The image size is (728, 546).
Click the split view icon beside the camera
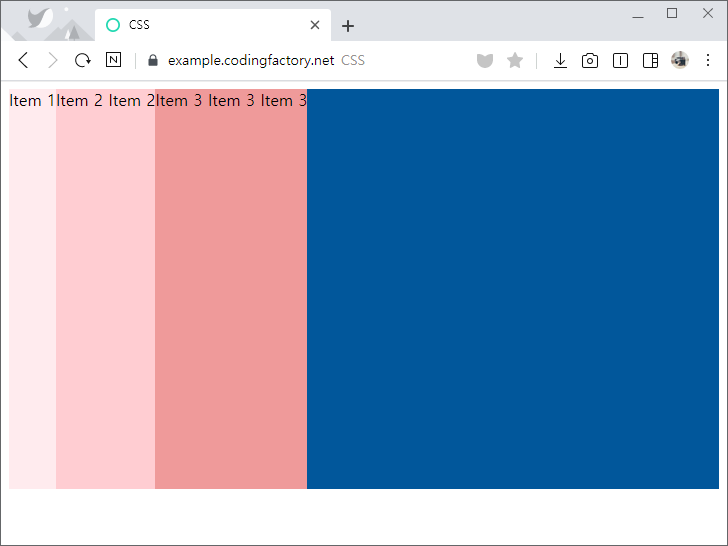(x=620, y=61)
